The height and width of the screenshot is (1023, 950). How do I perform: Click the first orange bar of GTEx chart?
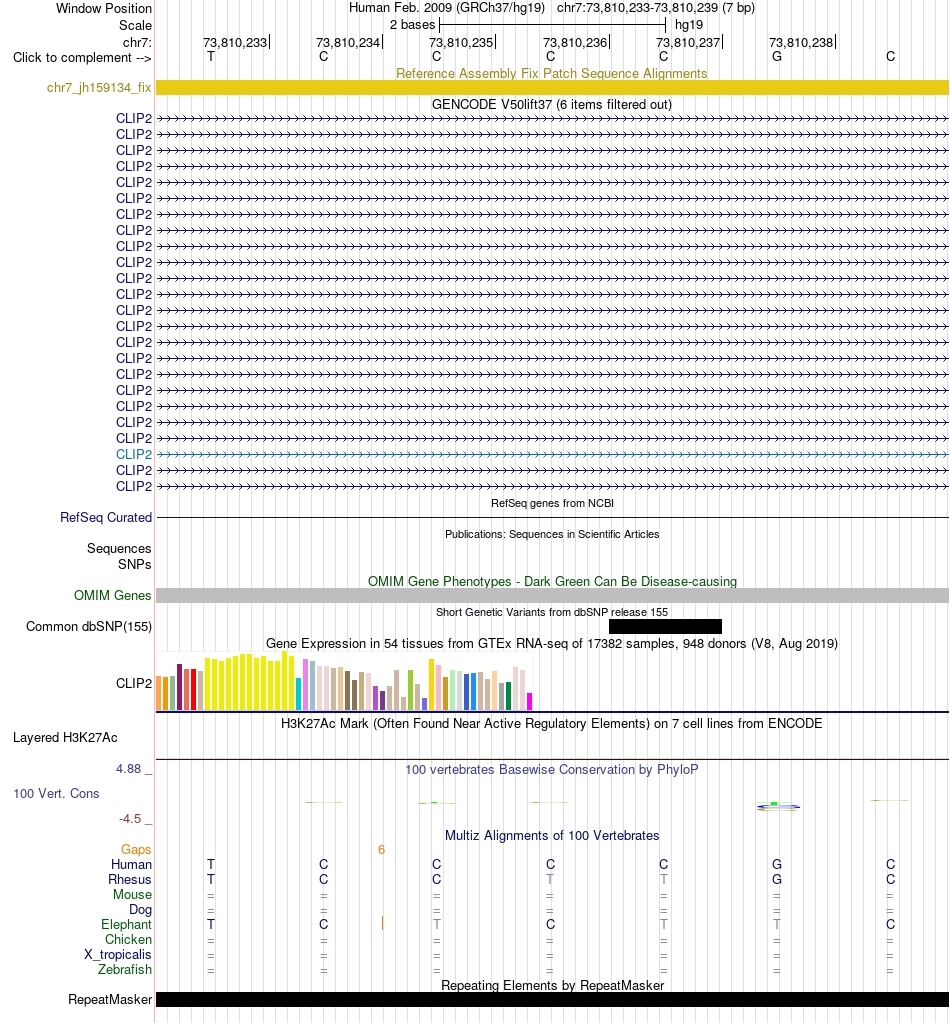(x=159, y=693)
